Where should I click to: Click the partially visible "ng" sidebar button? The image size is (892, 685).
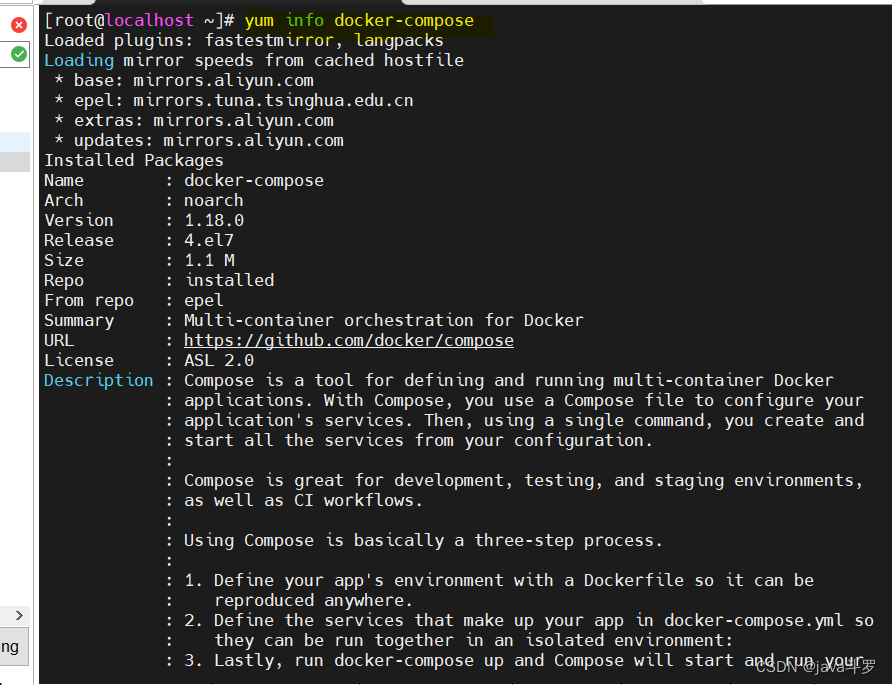[x=10, y=647]
